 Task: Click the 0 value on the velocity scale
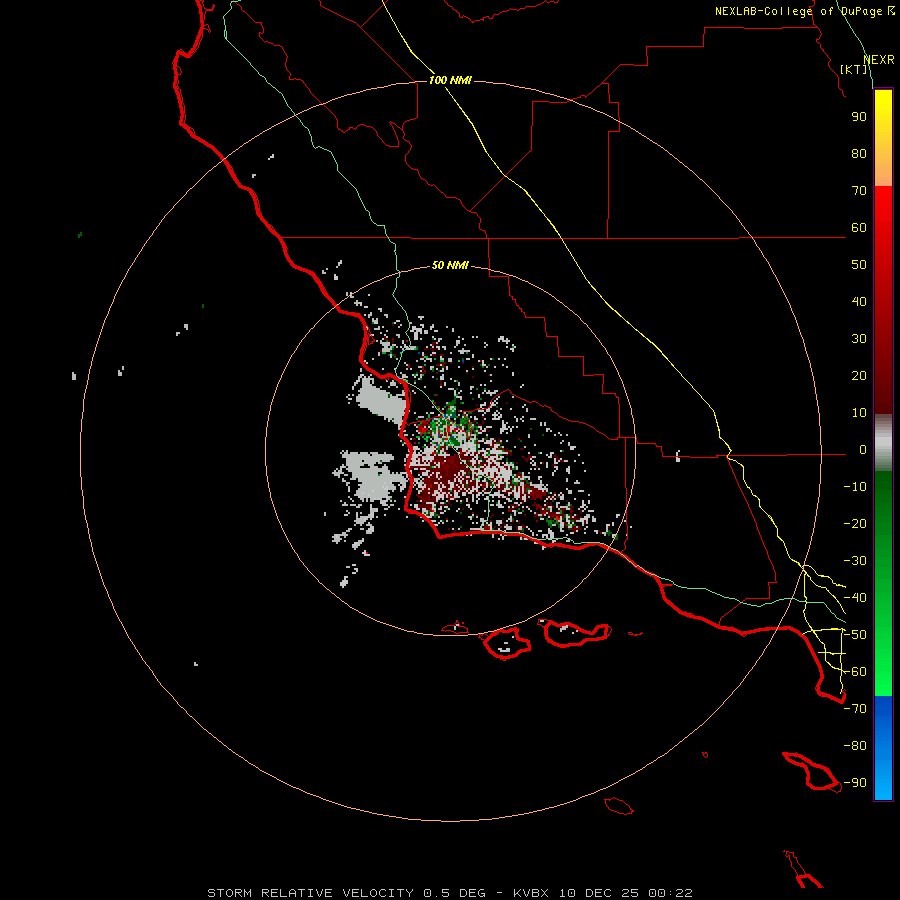[x=863, y=450]
